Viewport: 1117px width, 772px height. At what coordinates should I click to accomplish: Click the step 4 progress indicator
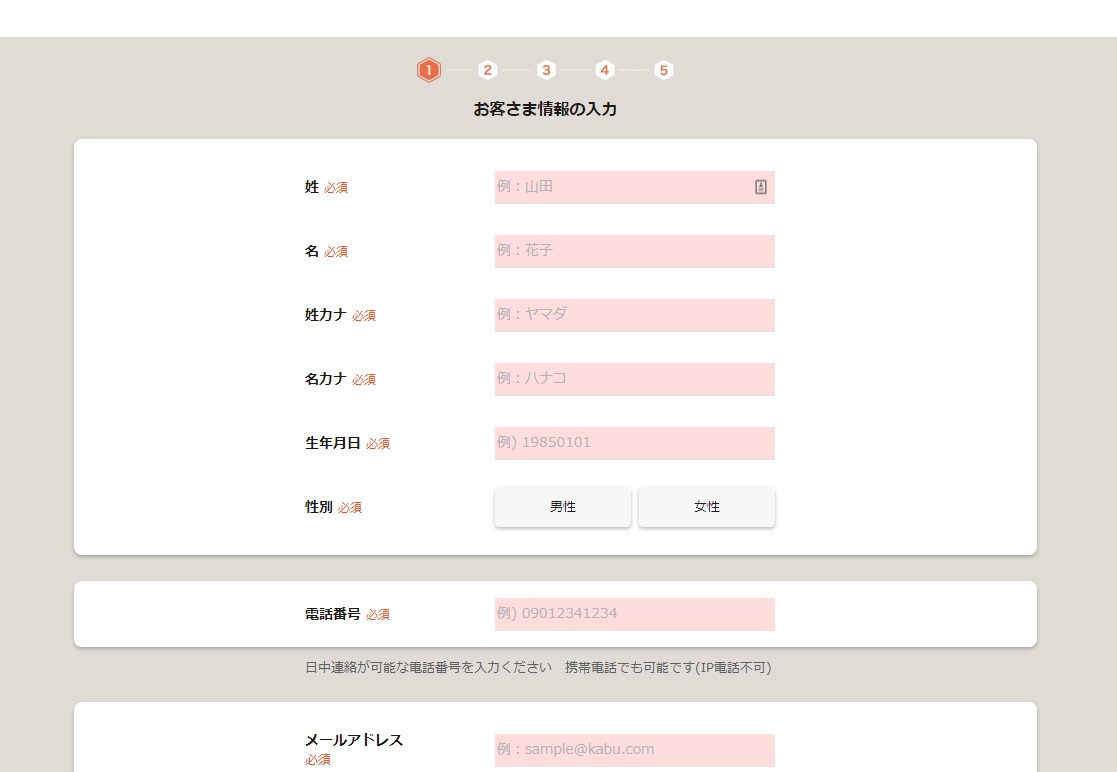[x=605, y=70]
